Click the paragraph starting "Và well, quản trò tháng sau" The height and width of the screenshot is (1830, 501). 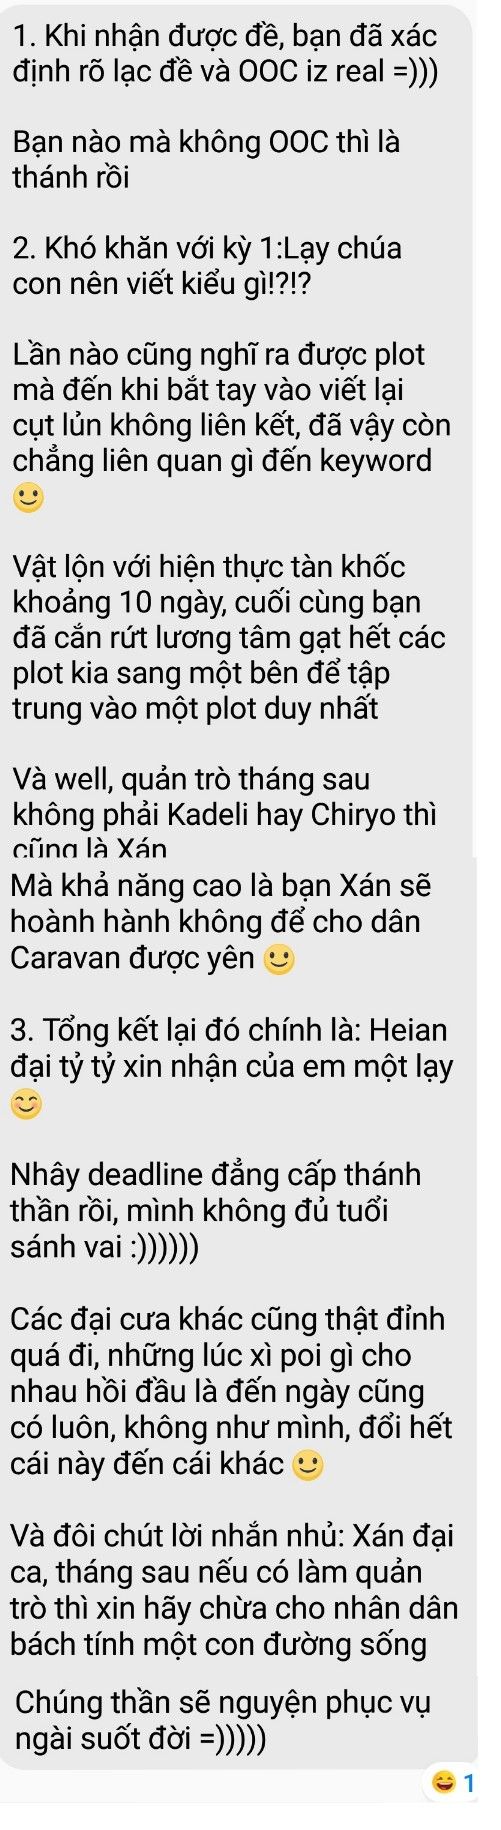click(225, 812)
